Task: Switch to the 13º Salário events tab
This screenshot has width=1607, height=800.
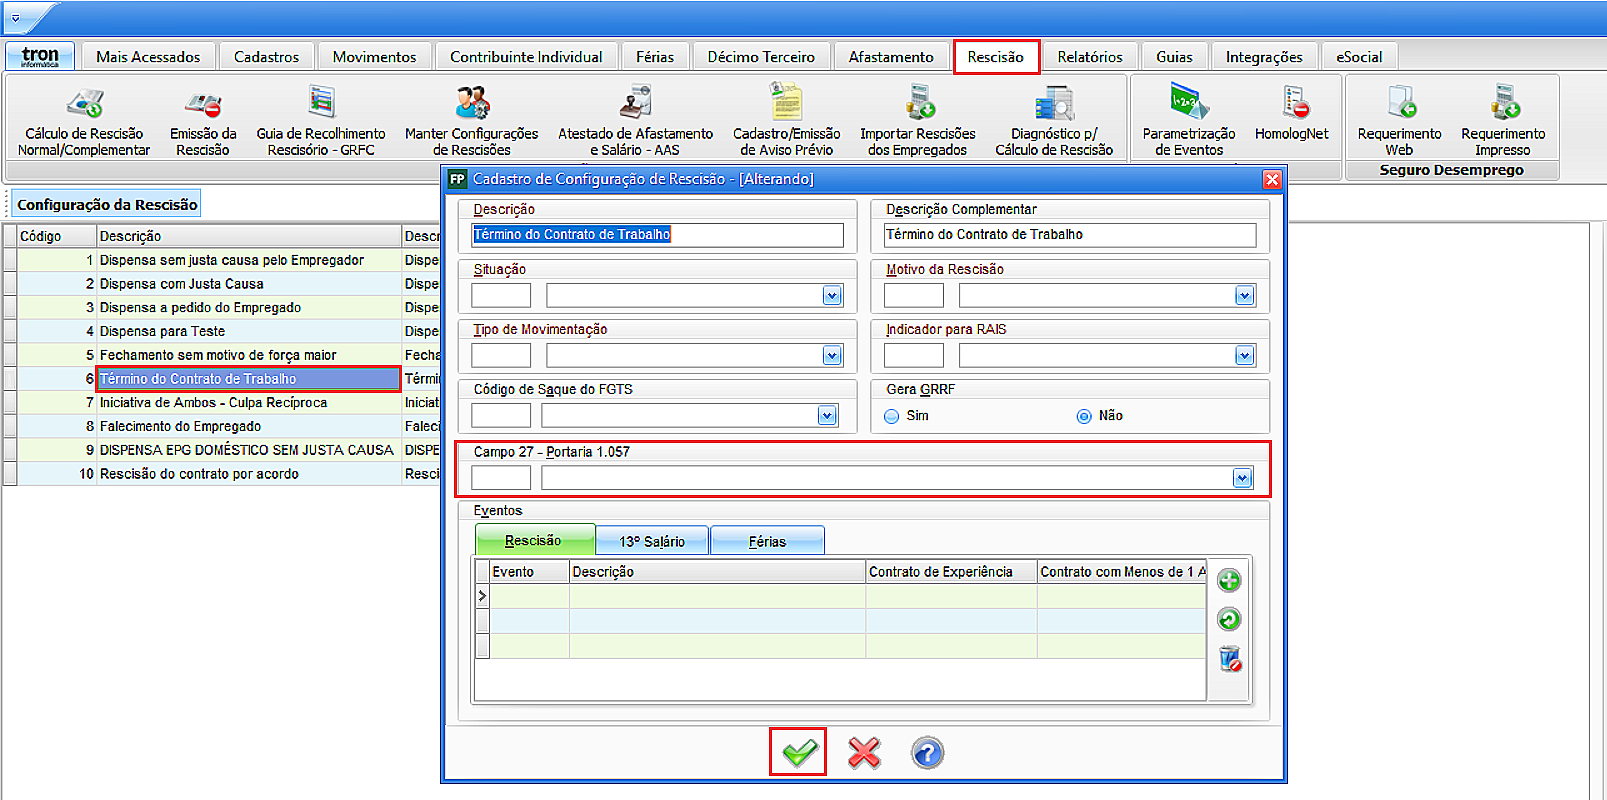Action: pos(652,541)
